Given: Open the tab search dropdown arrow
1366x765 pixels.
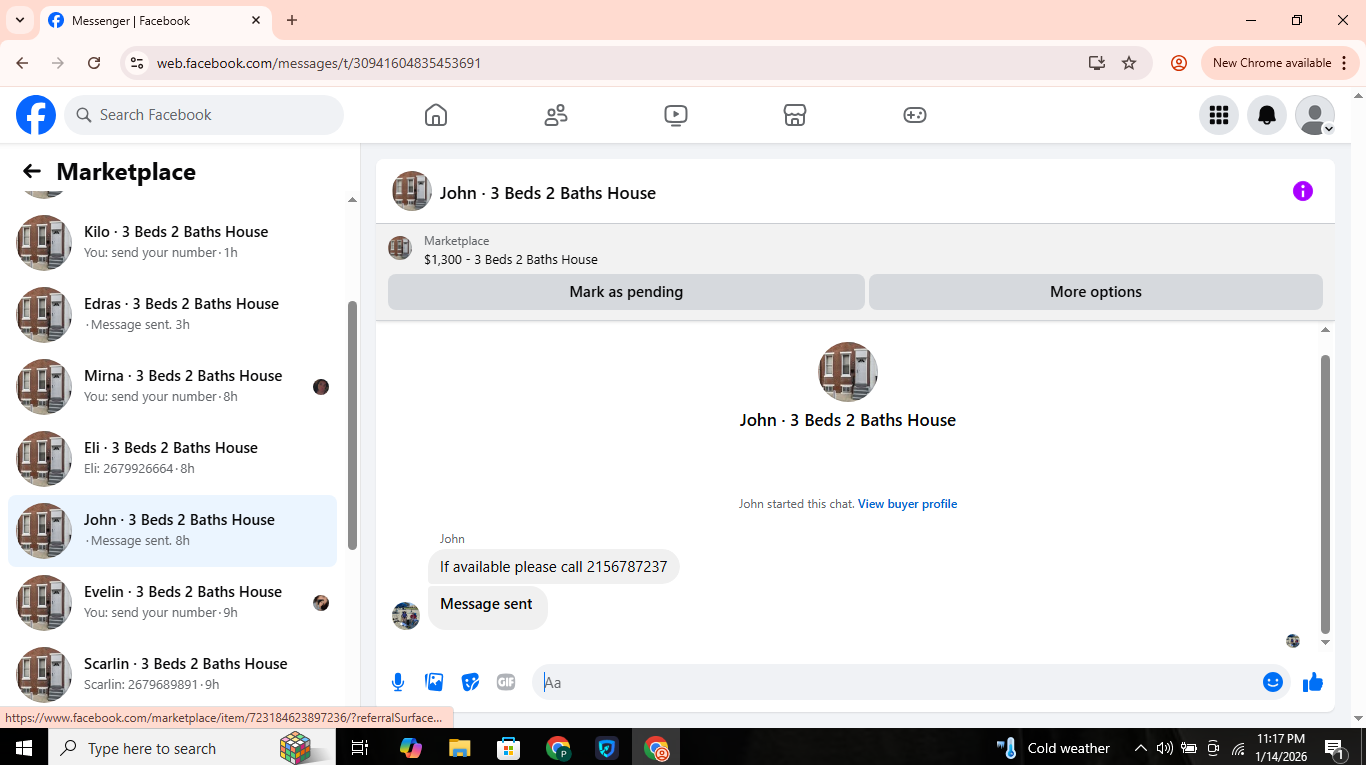Looking at the screenshot, I should (x=19, y=20).
